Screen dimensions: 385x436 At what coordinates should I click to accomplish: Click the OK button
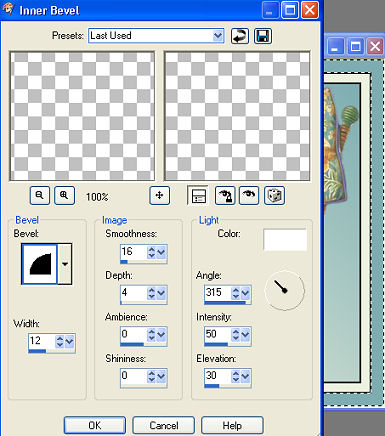(x=95, y=425)
